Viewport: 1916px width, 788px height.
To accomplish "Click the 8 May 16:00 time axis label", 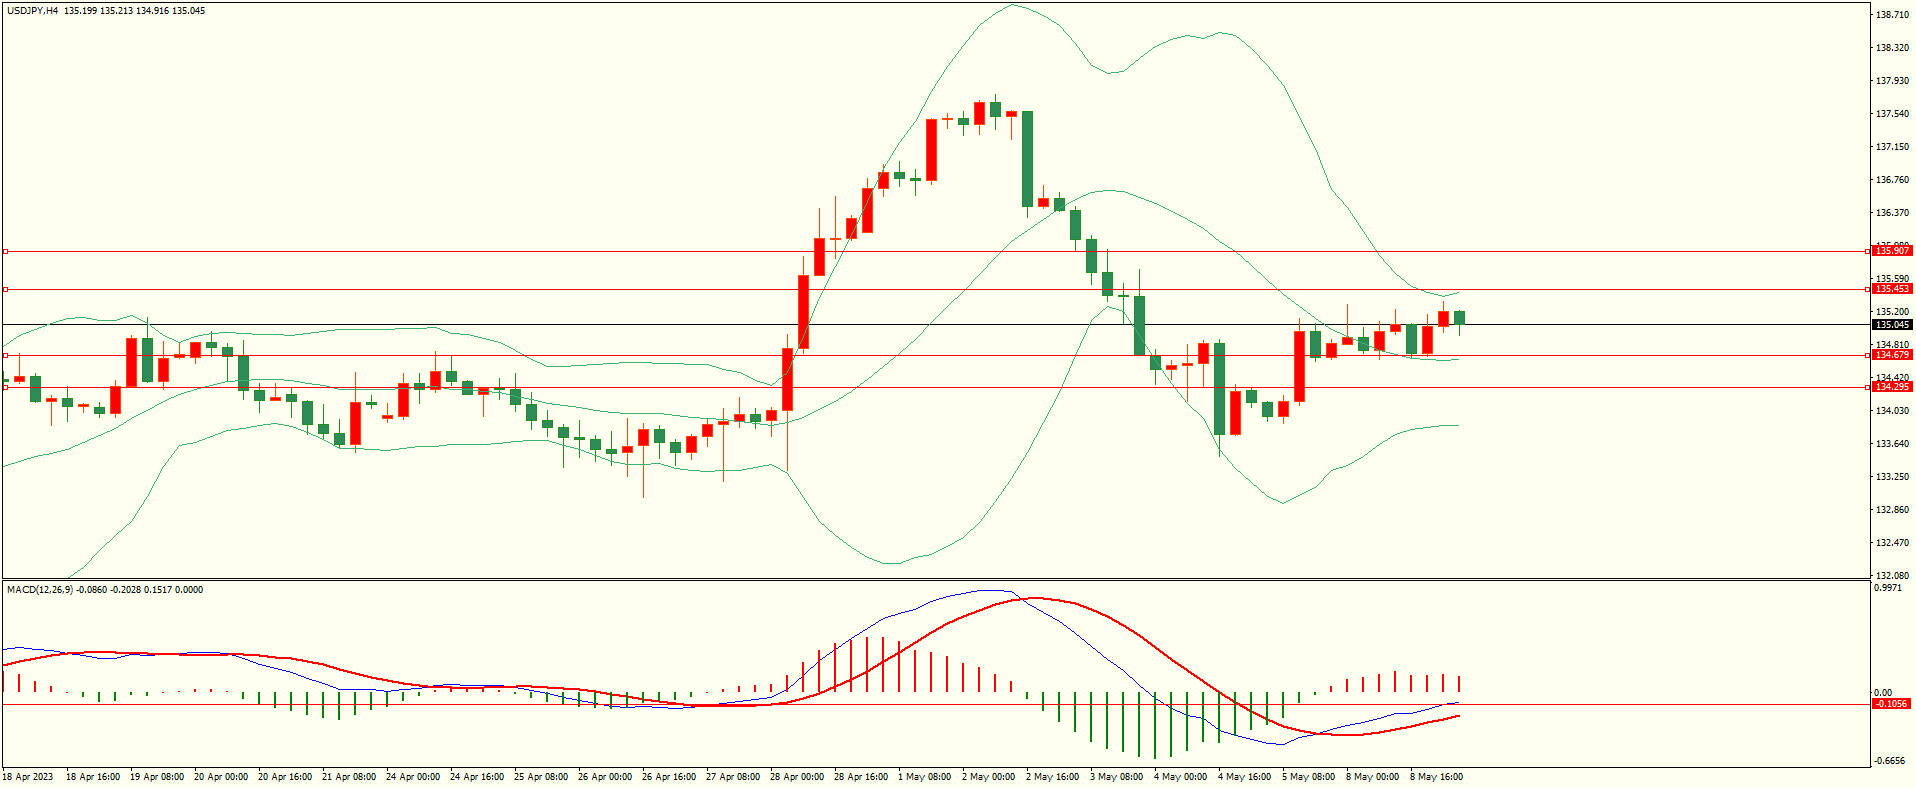I will tap(1436, 777).
